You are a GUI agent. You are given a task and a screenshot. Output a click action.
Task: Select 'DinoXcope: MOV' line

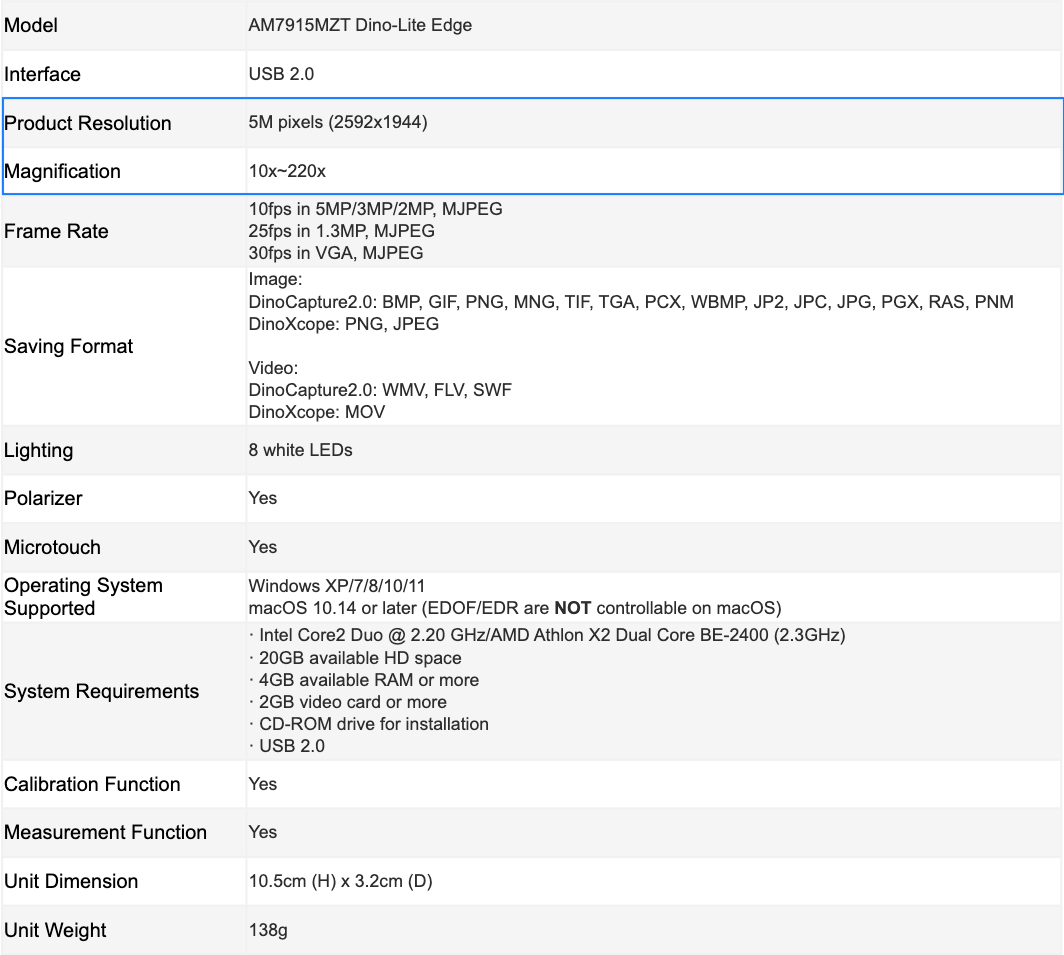317,412
